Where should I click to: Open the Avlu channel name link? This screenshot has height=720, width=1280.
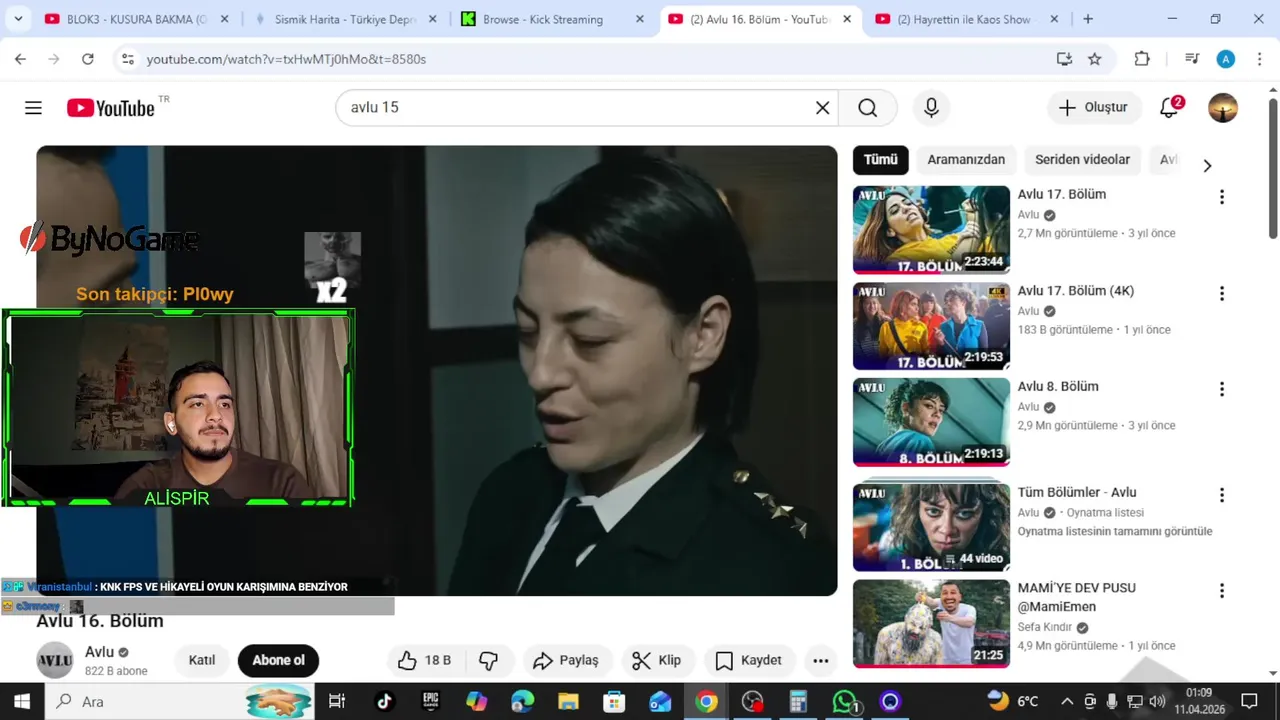99,652
